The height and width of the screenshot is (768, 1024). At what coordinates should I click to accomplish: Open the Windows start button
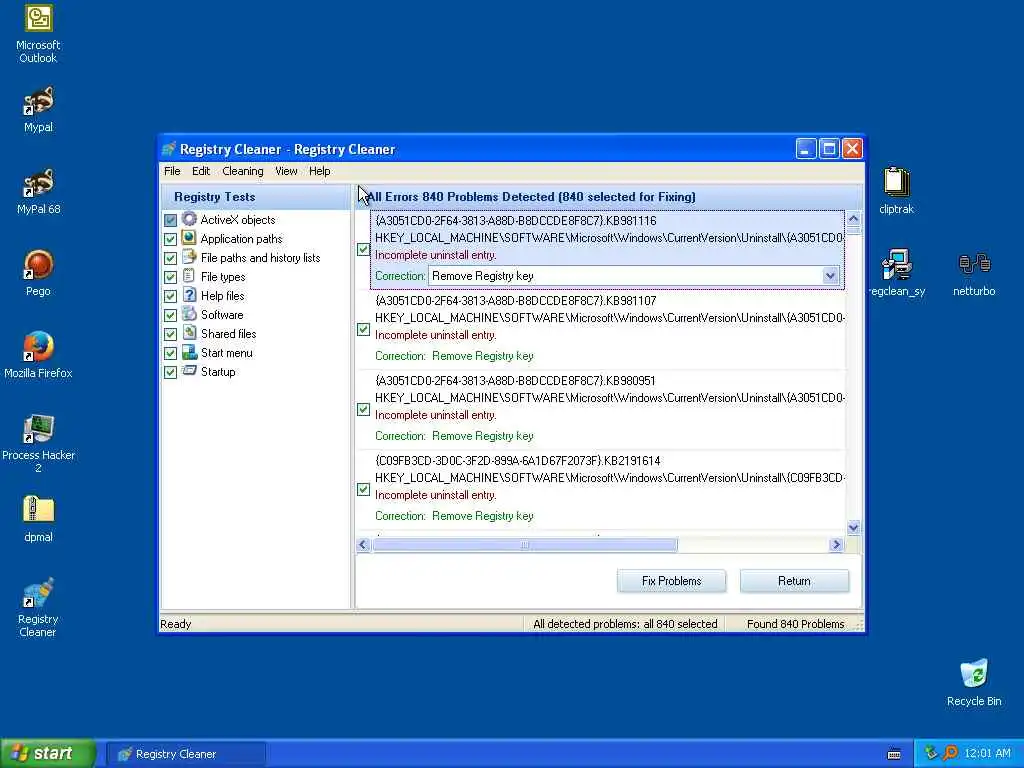click(48, 753)
